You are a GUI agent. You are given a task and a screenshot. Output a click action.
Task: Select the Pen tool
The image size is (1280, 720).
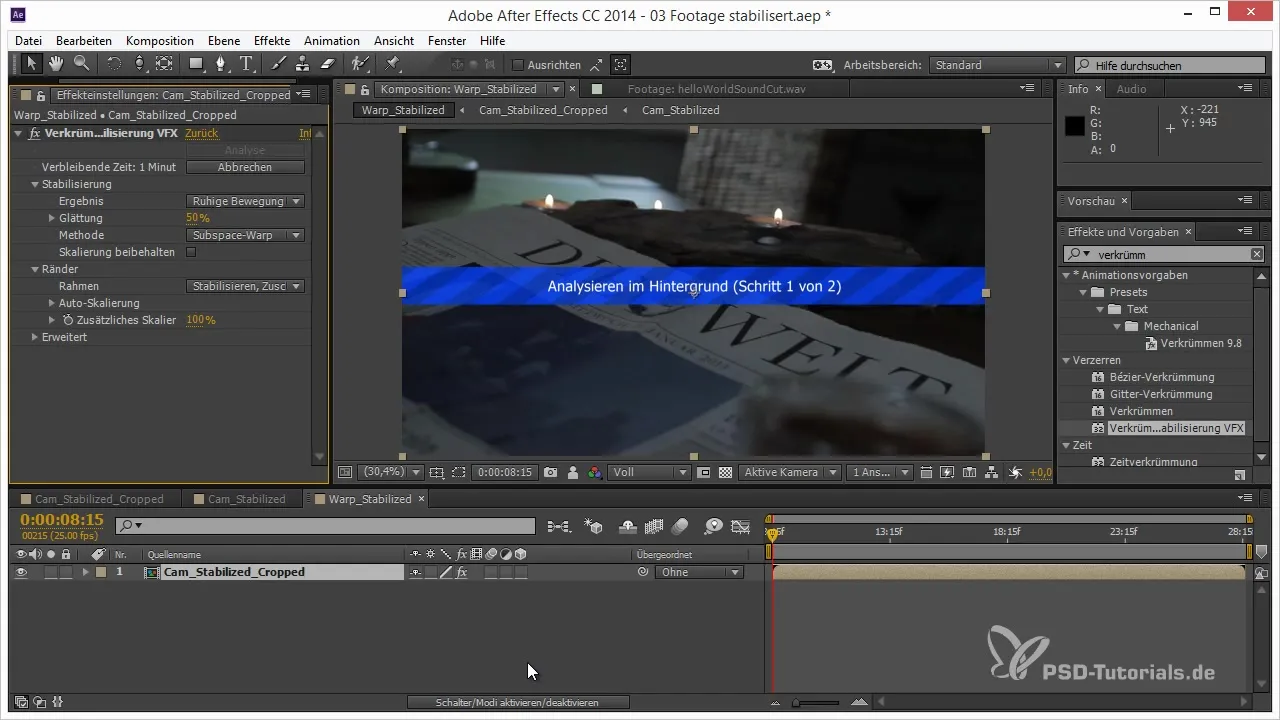221,64
